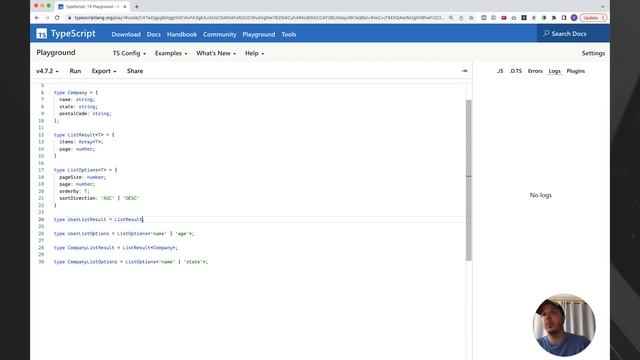Click the magnifier icon beside Search Docs
This screenshot has width=640, height=360.
(546, 33)
